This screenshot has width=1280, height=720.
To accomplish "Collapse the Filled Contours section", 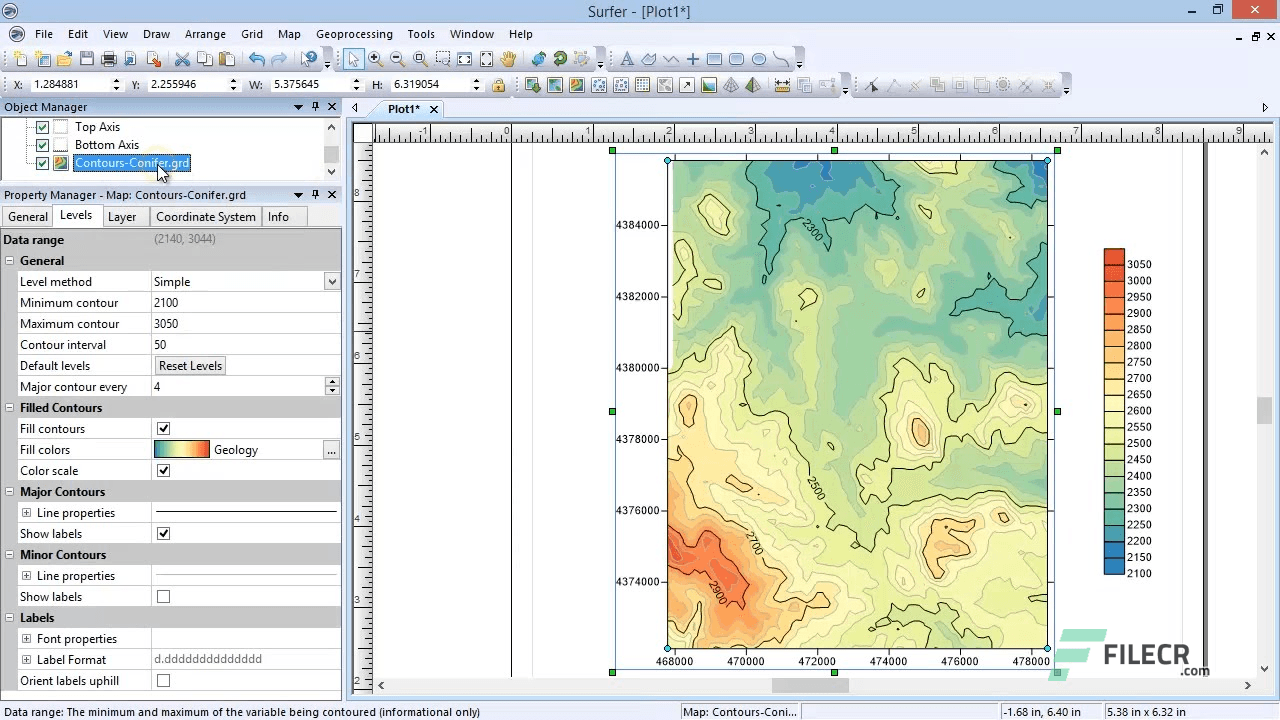I will pos(9,407).
